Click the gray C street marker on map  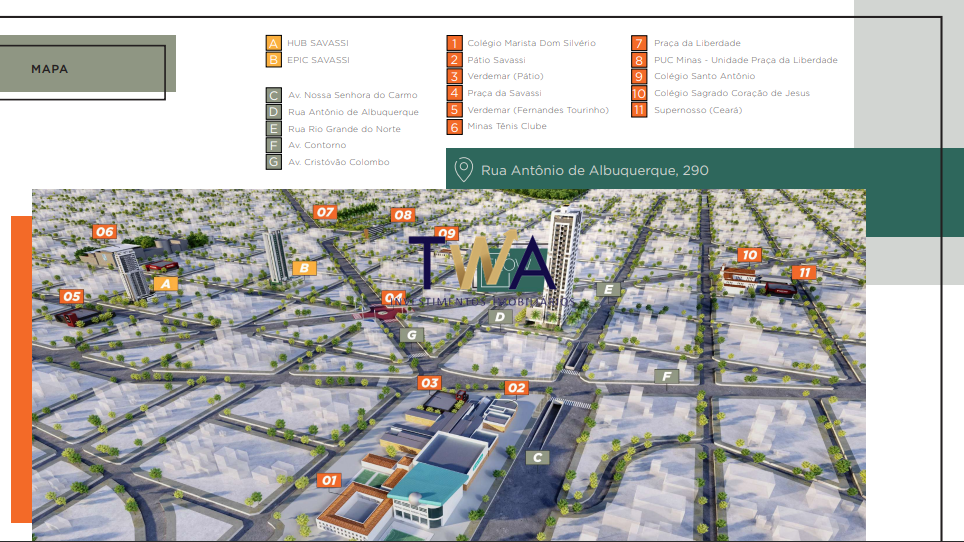pos(538,458)
